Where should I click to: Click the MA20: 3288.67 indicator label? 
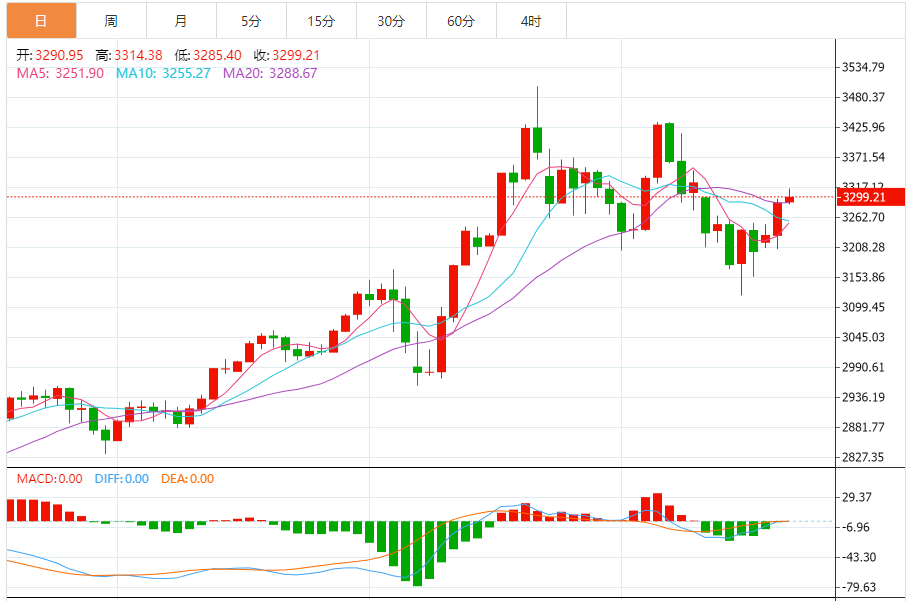tap(270, 73)
